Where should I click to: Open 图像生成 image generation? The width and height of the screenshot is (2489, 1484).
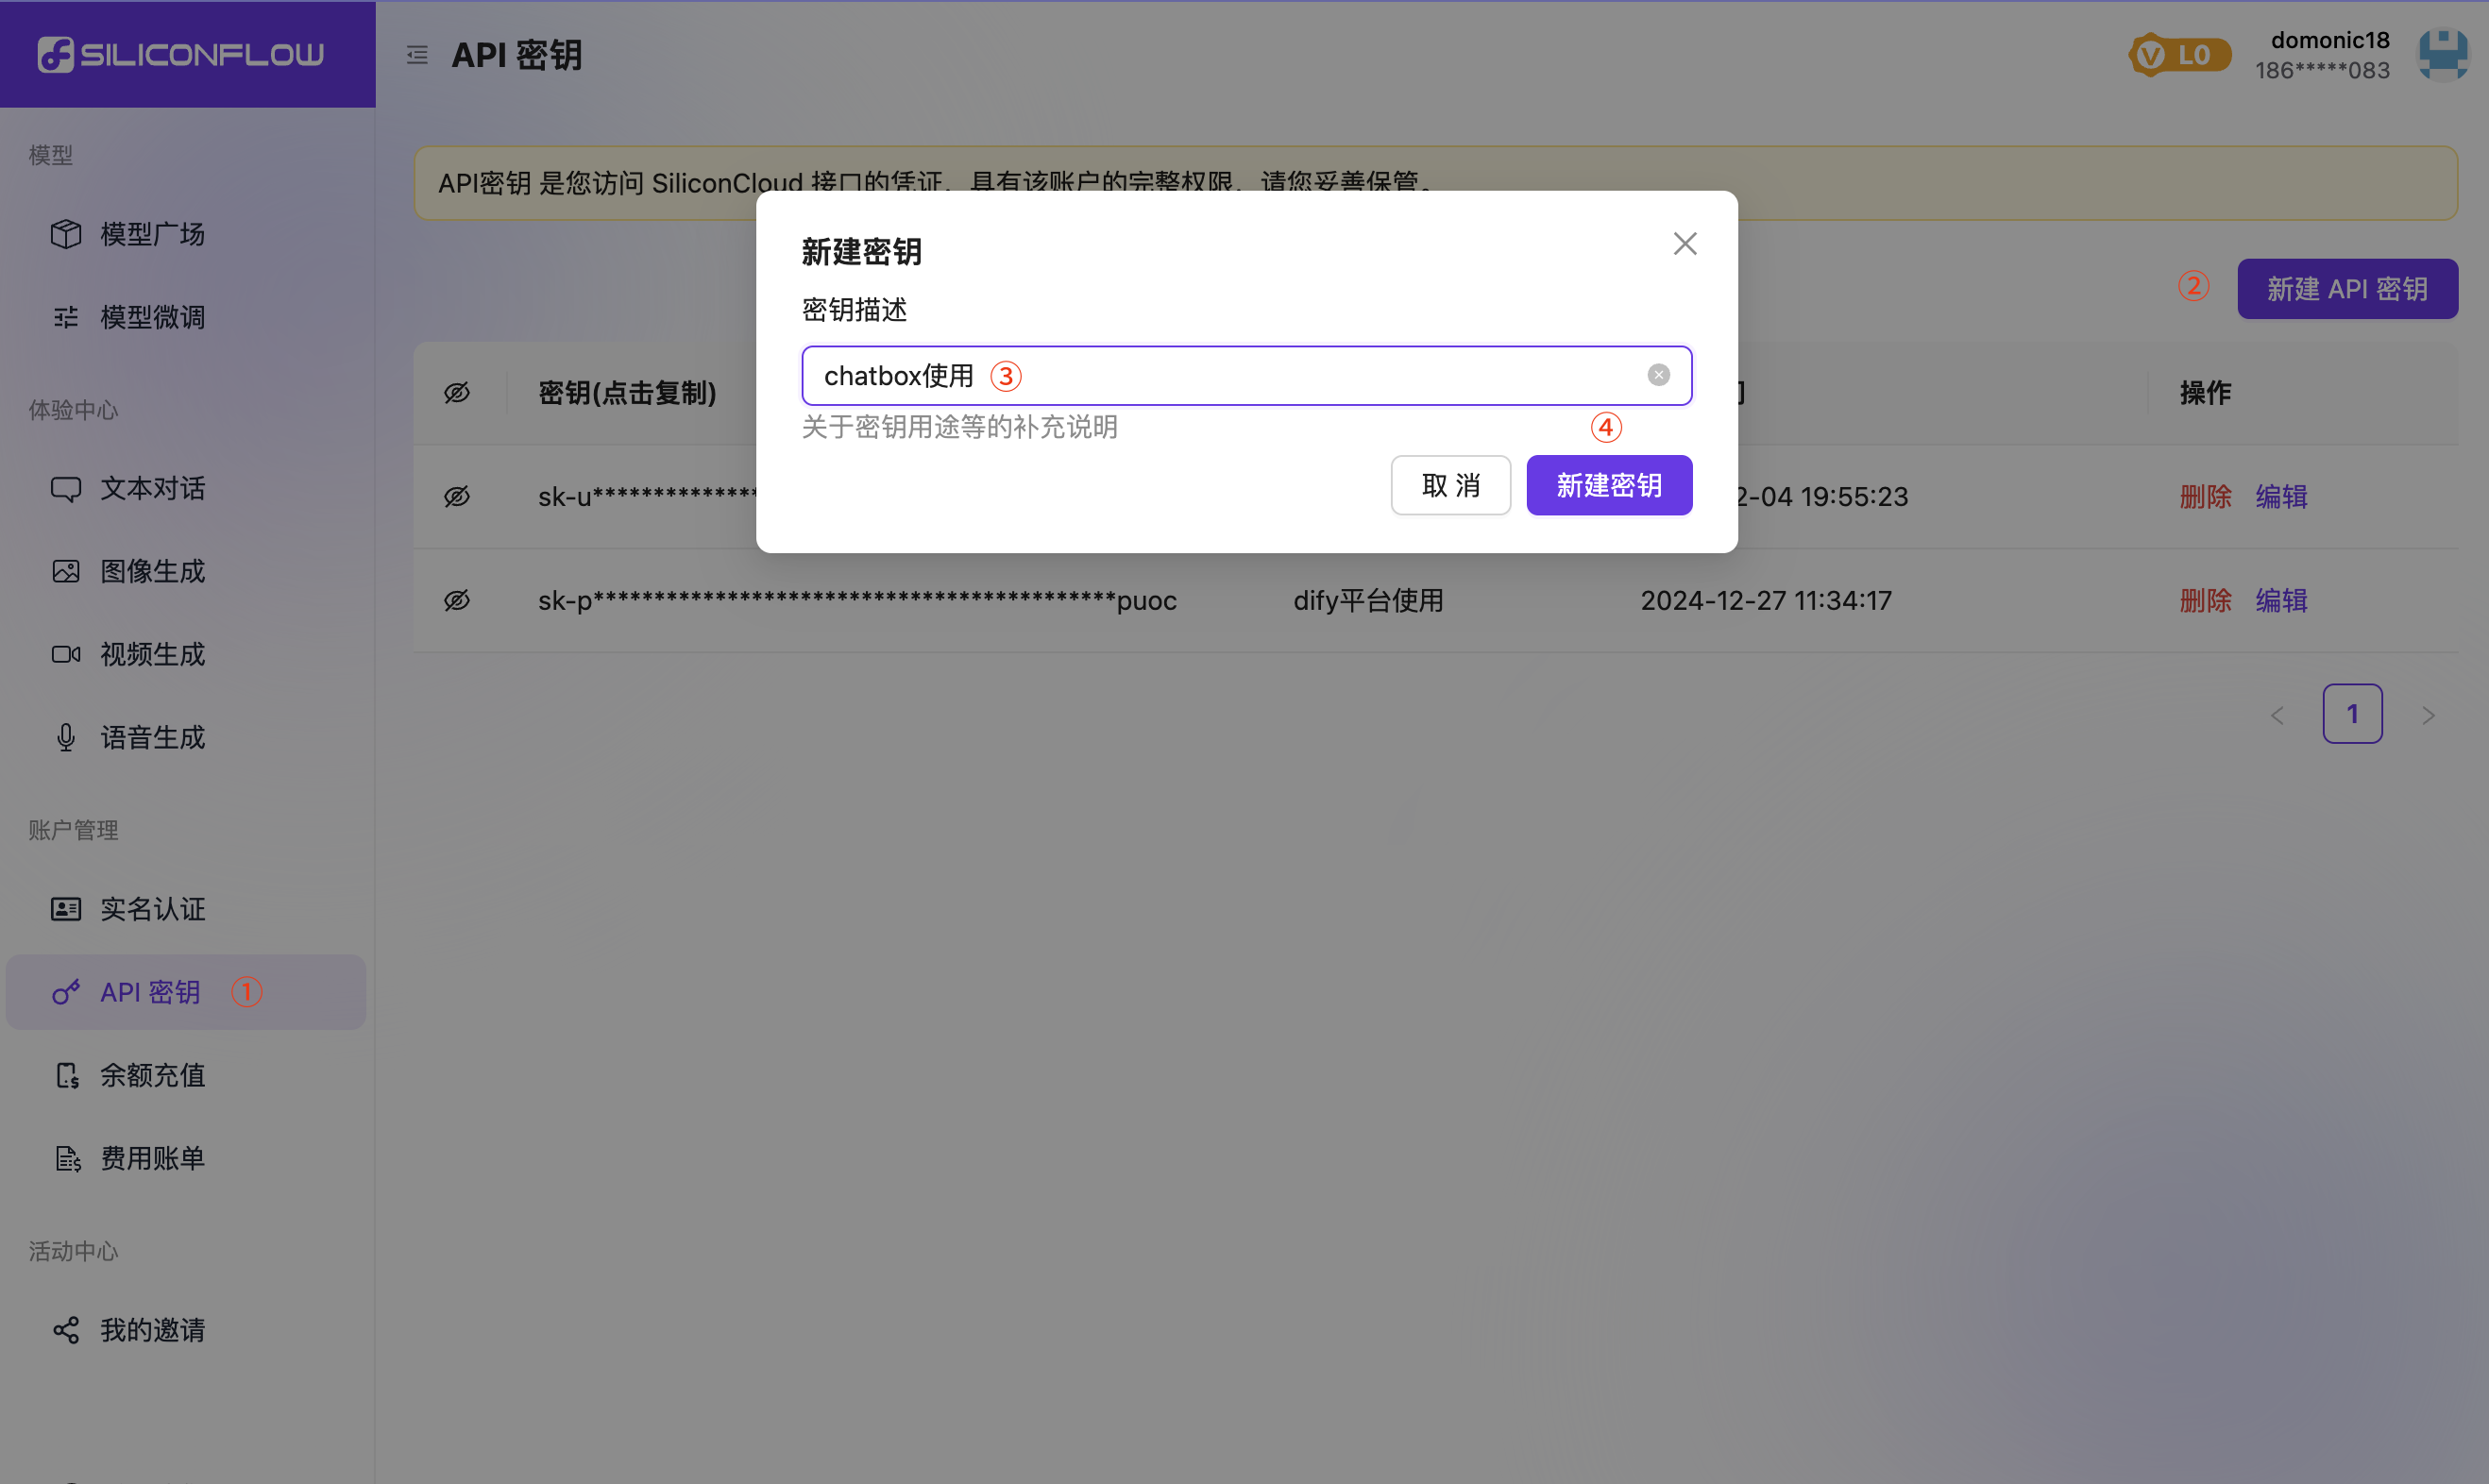point(152,571)
